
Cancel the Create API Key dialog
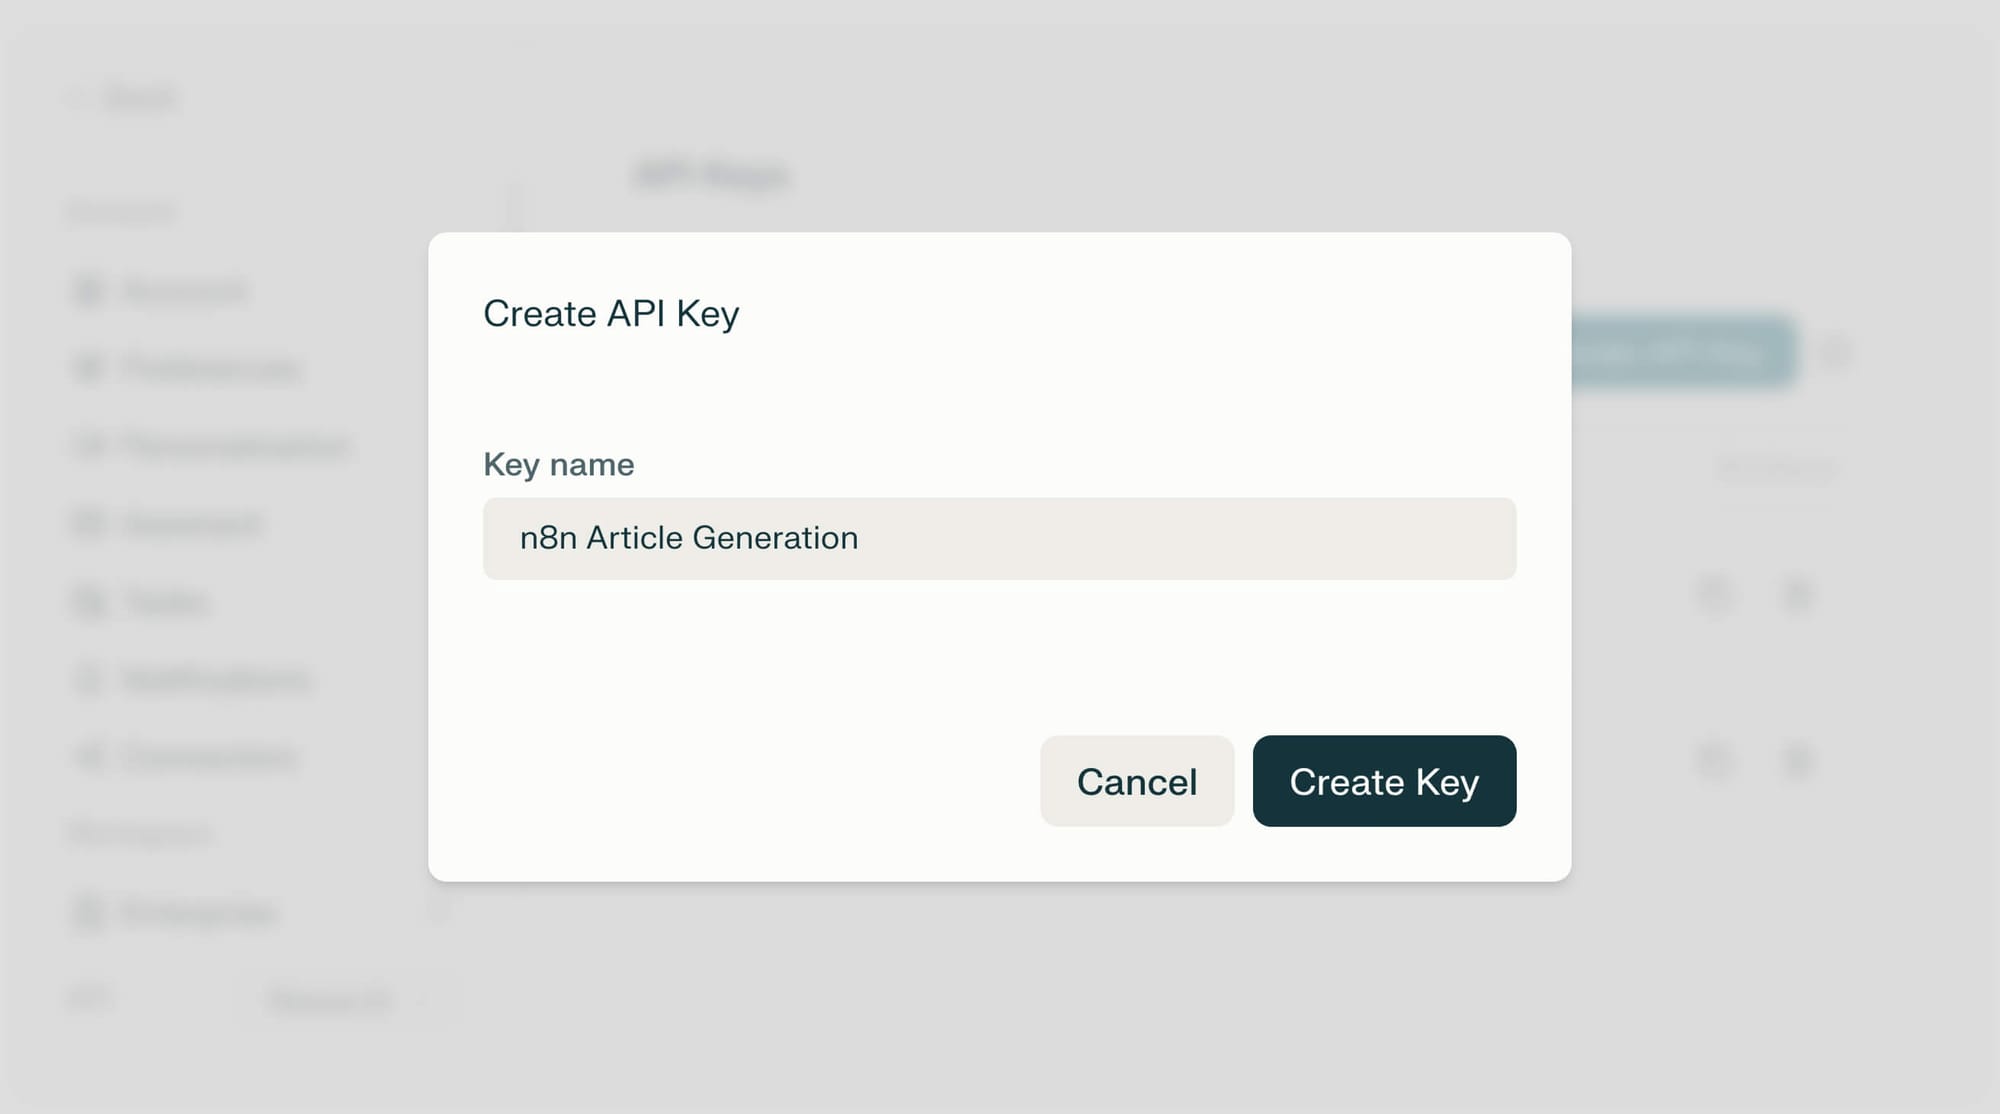[1136, 781]
